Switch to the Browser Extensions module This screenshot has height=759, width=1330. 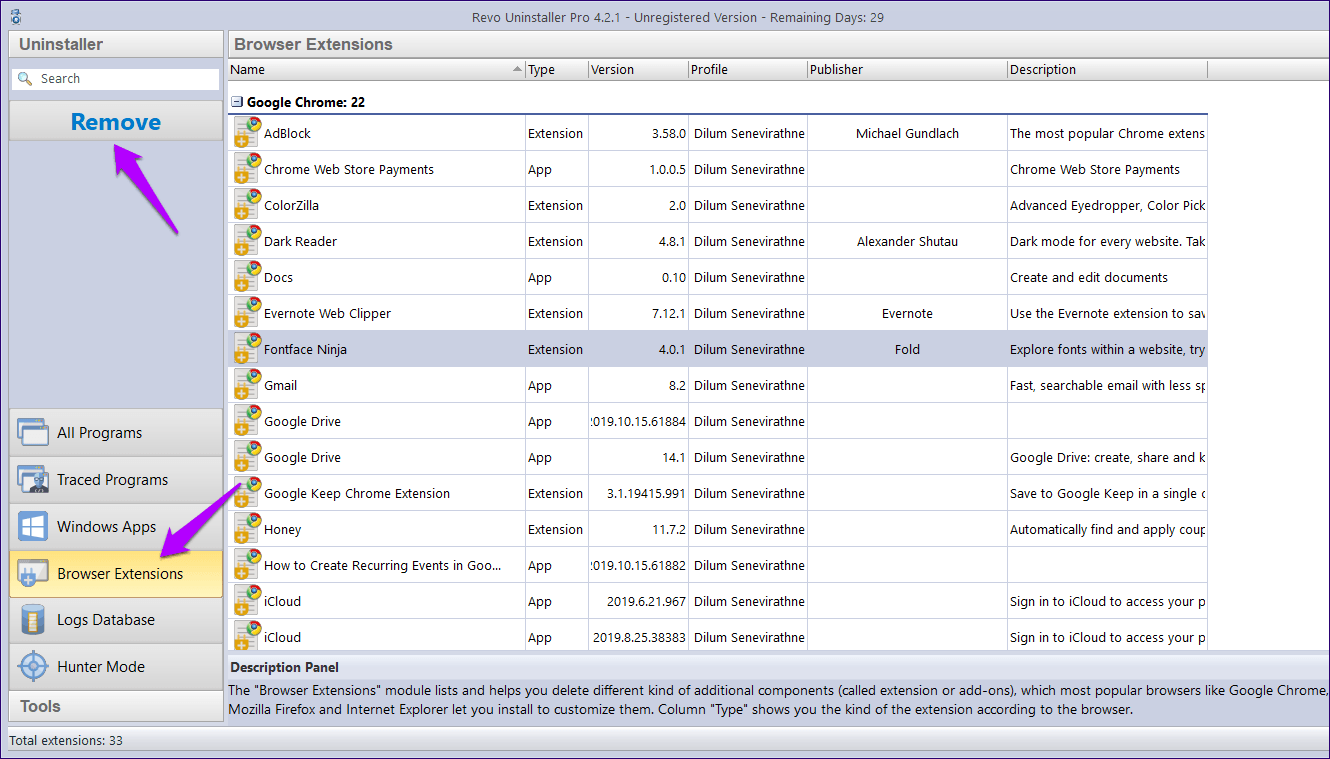[116, 574]
